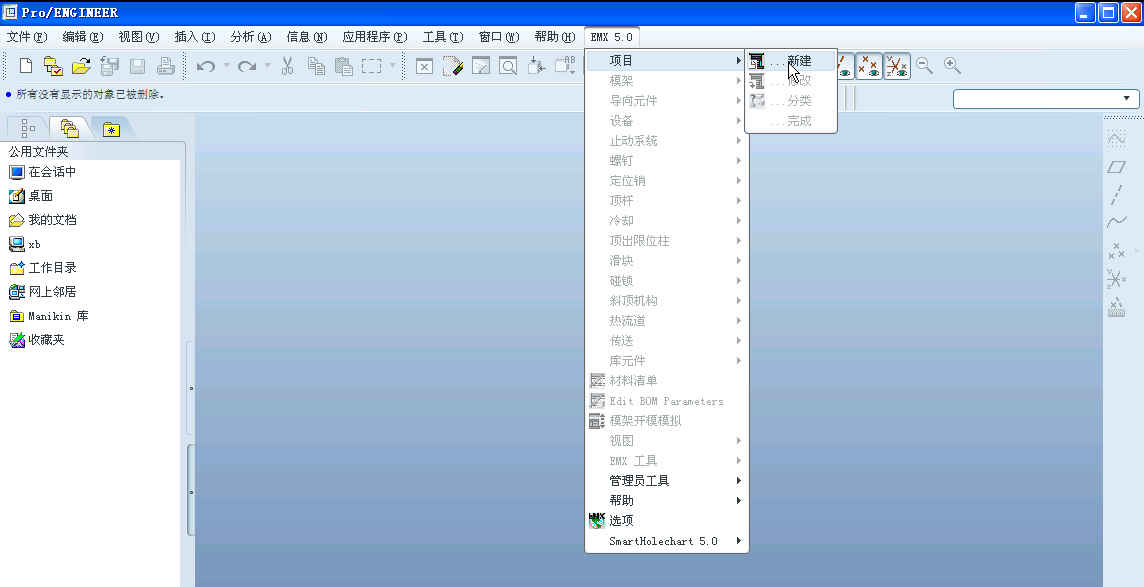Switch to the model tree tab
The image size is (1144, 587).
click(28, 128)
